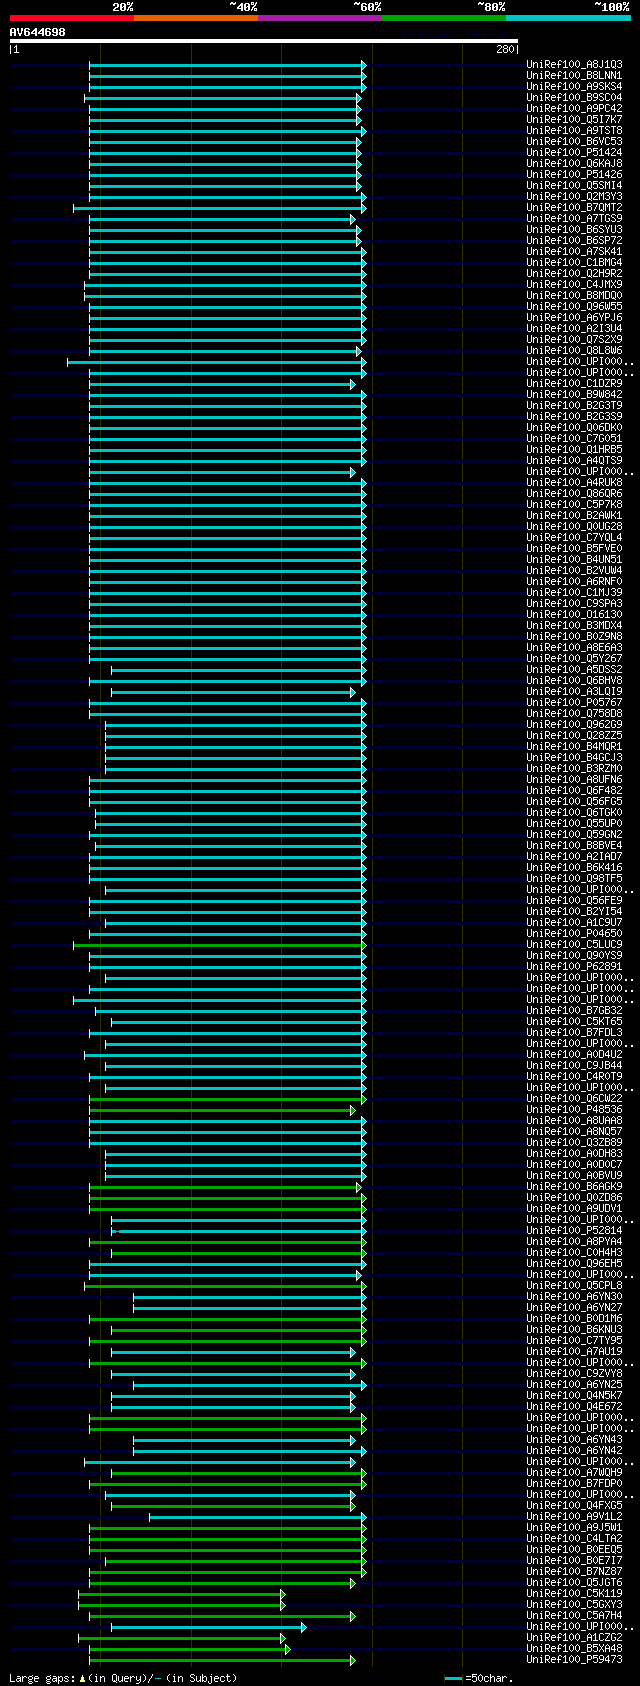Click the cyan ~100% identity legend segment
Viewport: 640px width, 1686px height.
pyautogui.click(x=568, y=18)
